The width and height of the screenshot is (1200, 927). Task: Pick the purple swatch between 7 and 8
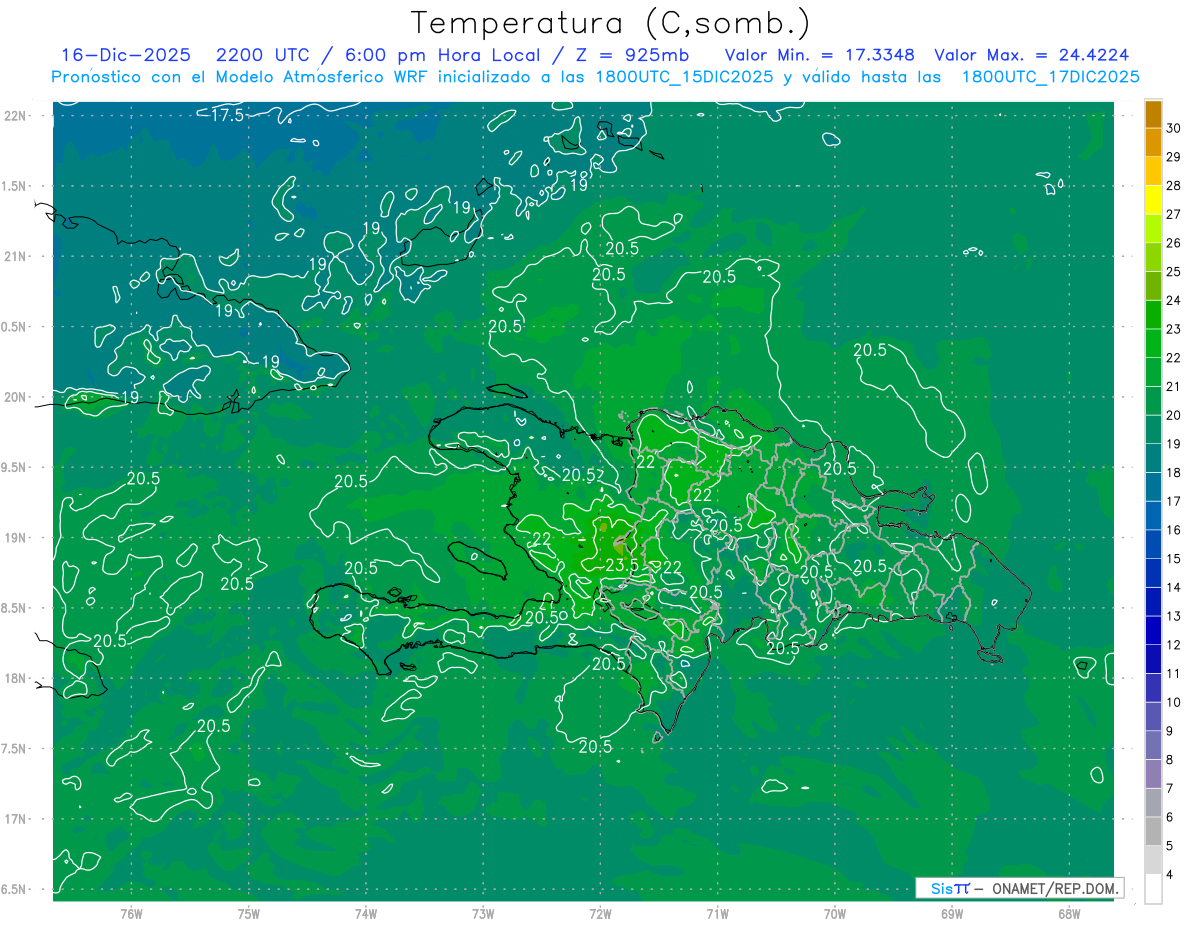(x=1153, y=774)
